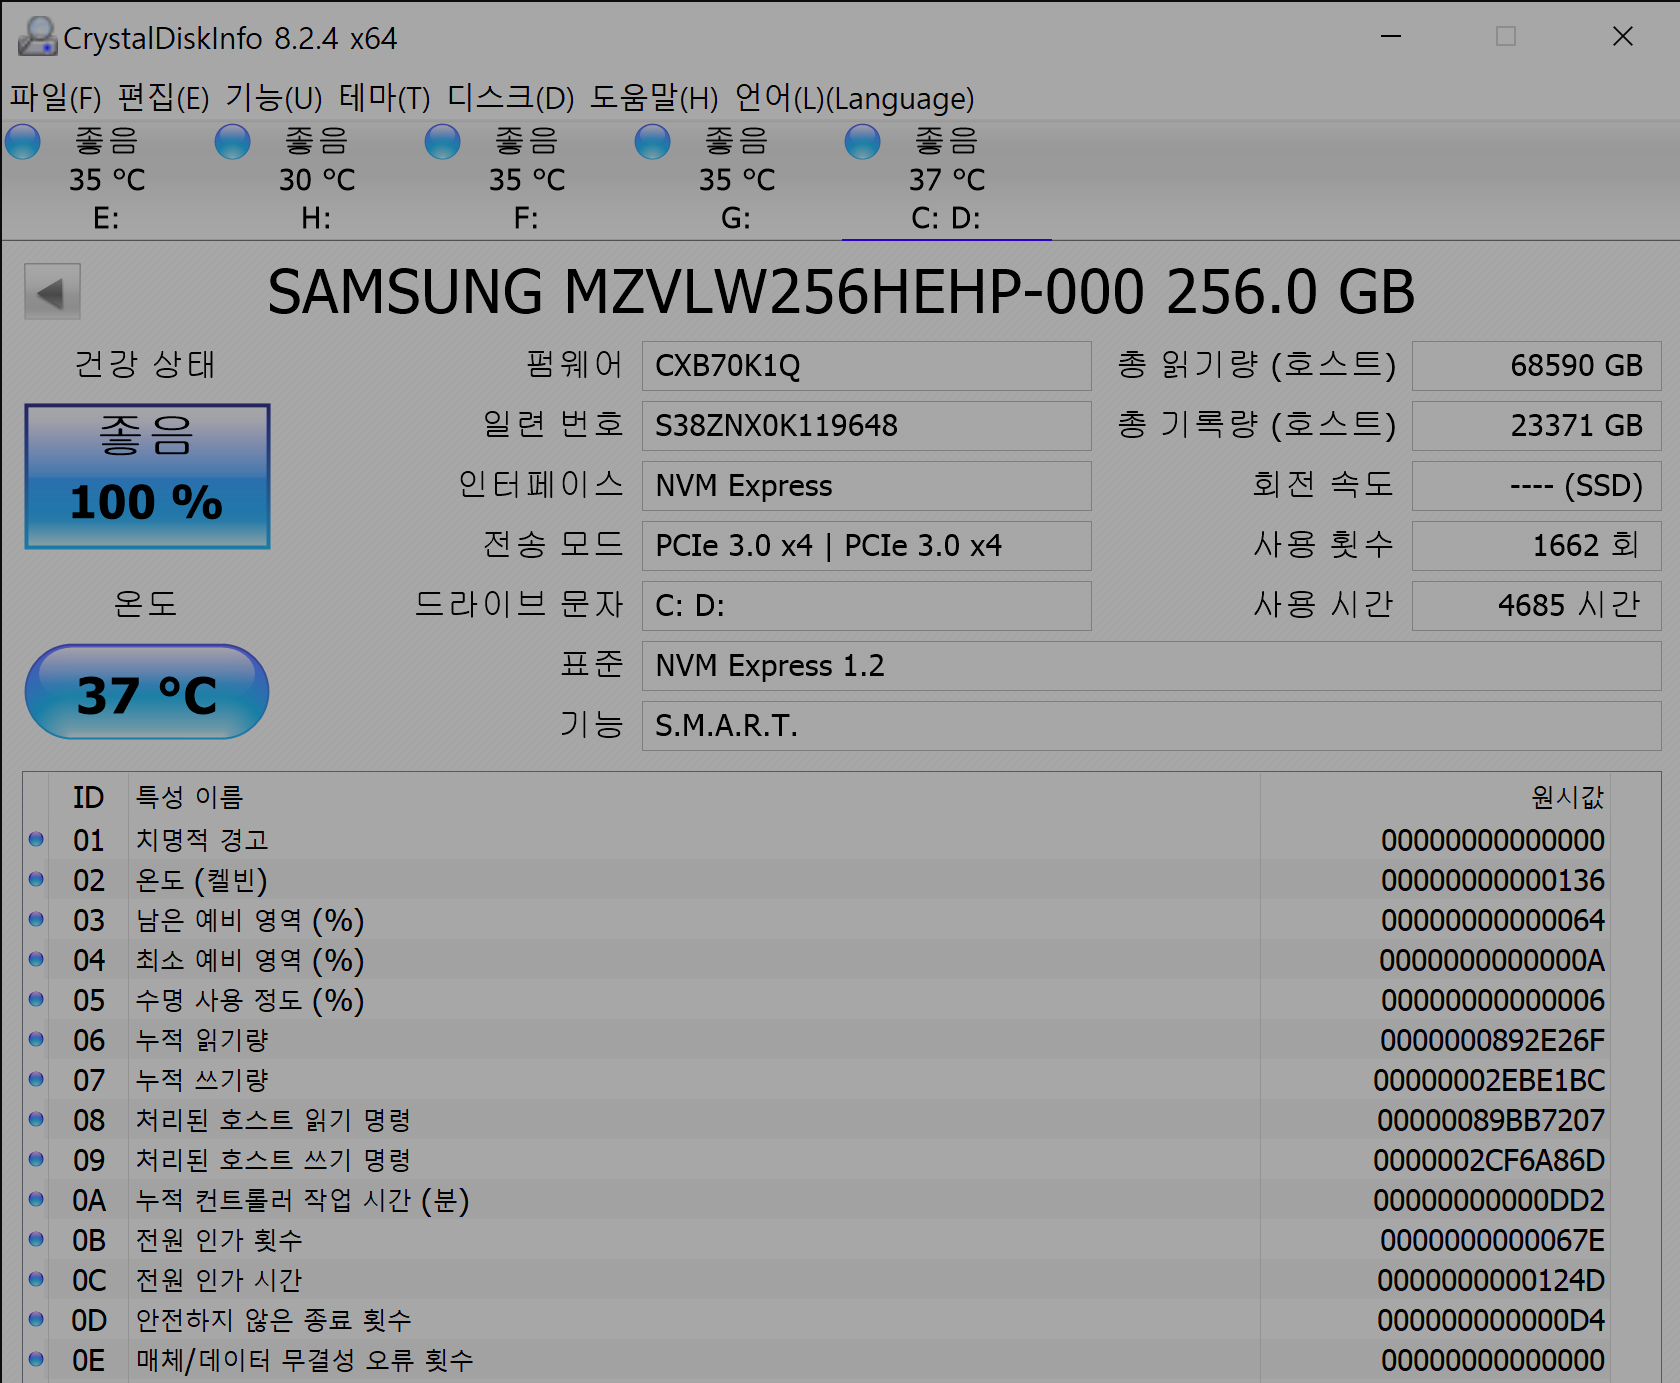The width and height of the screenshot is (1680, 1383).
Task: Click the features field S.M.A.R.T.
Action: [1151, 726]
